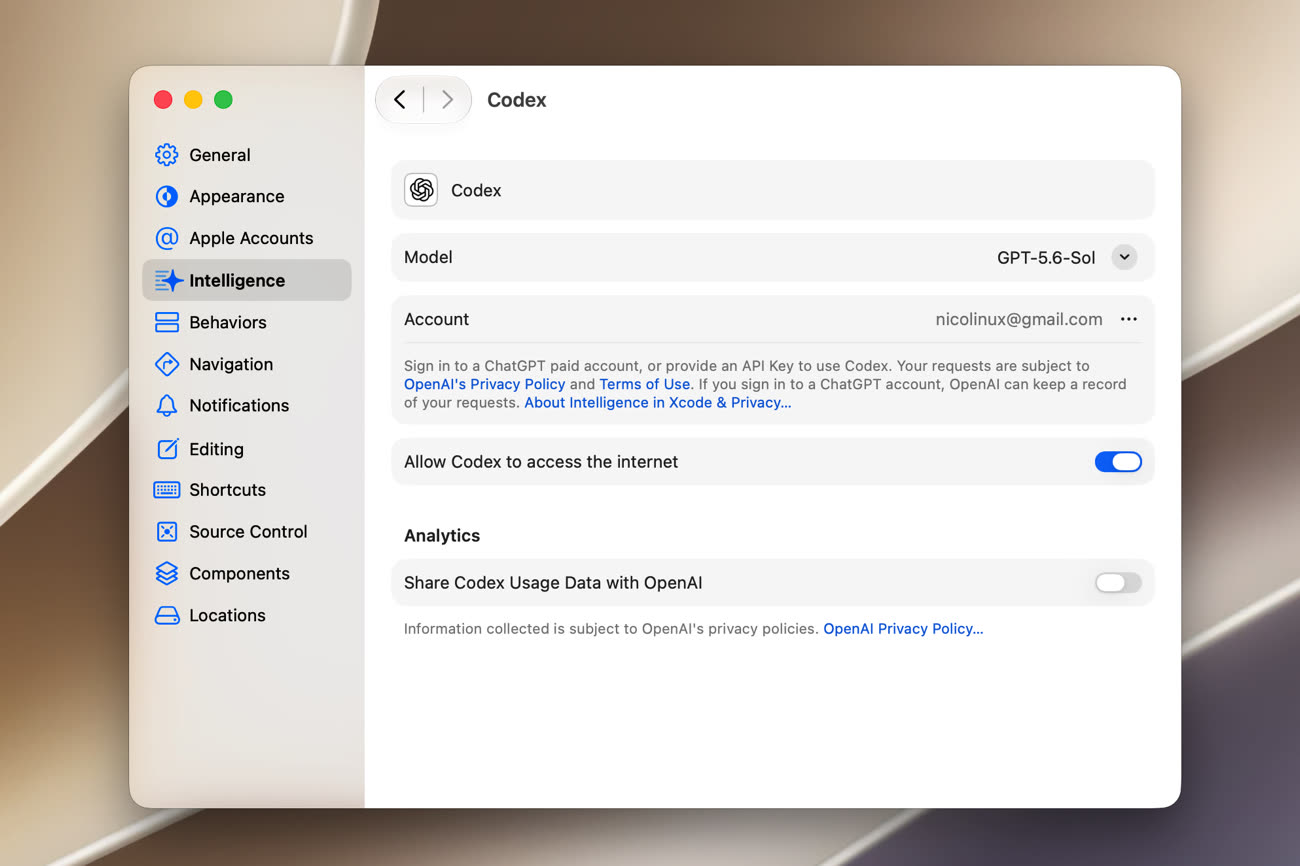Click the Behaviors icon in sidebar
This screenshot has height=866, width=1300.
167,322
